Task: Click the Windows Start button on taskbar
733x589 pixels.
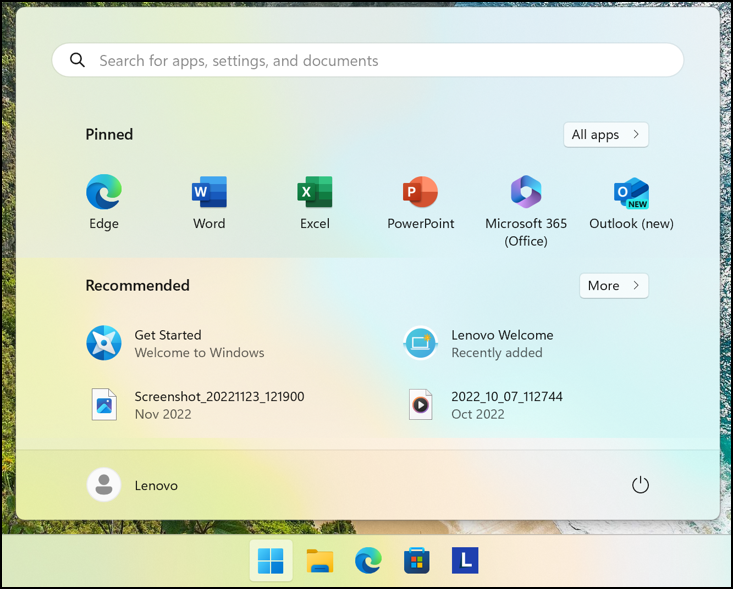Action: click(x=271, y=560)
